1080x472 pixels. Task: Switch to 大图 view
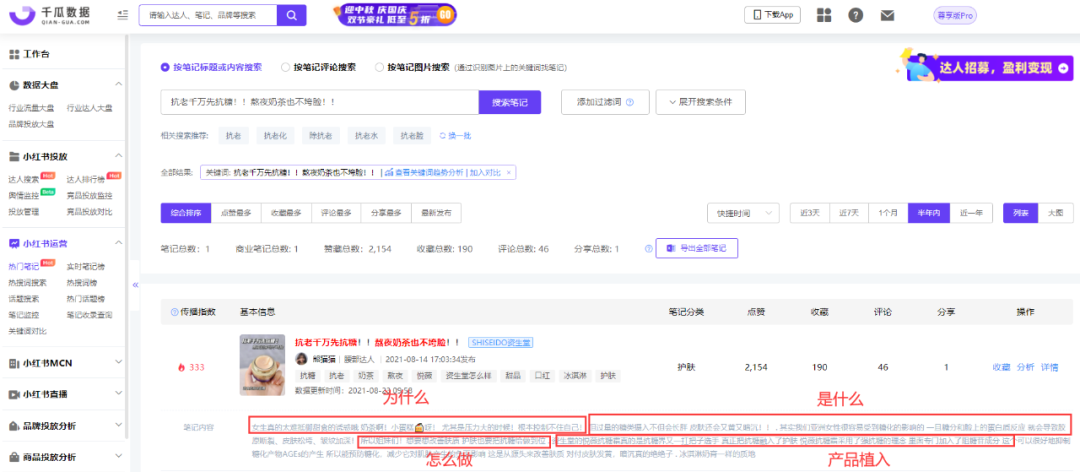tap(1055, 213)
